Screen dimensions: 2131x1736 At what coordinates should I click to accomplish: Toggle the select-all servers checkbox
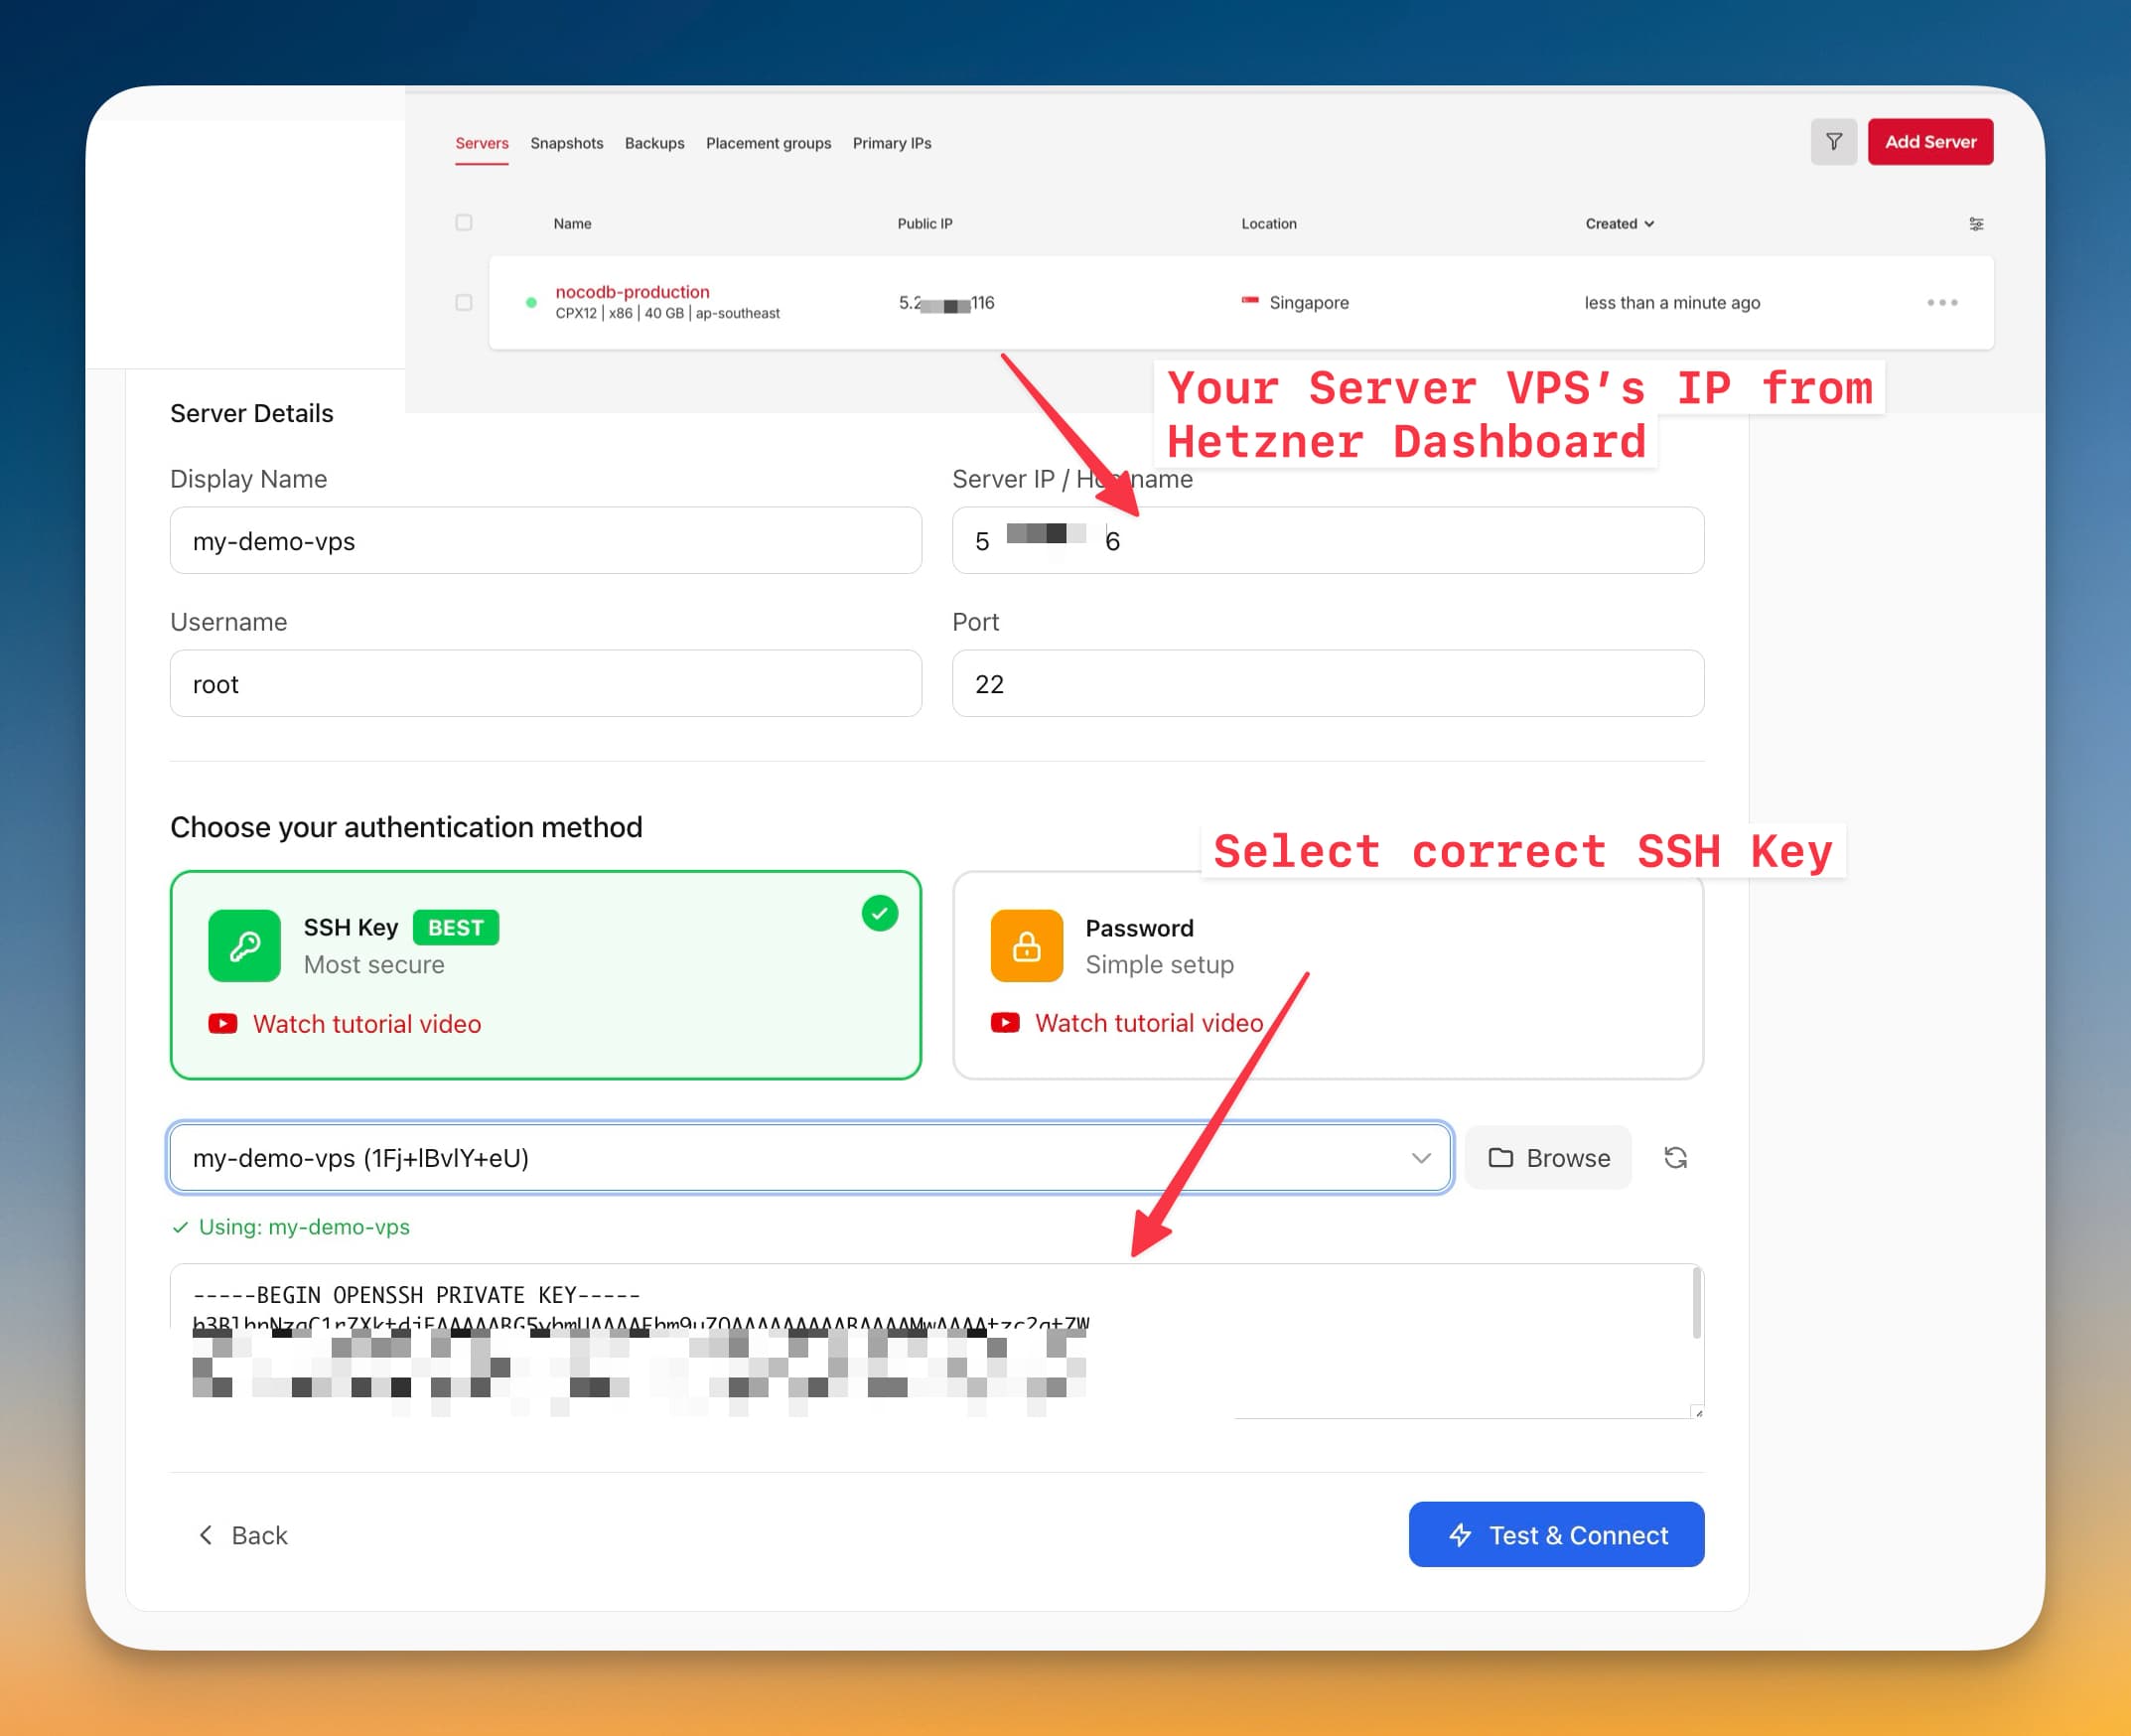point(464,223)
